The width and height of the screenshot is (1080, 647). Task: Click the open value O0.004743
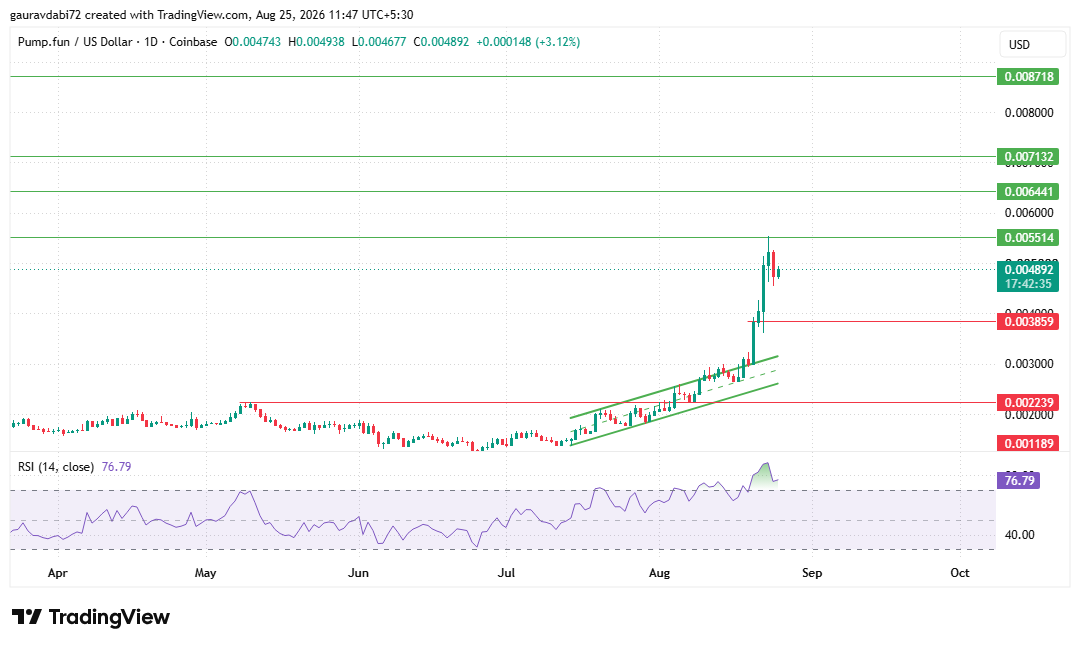(253, 42)
